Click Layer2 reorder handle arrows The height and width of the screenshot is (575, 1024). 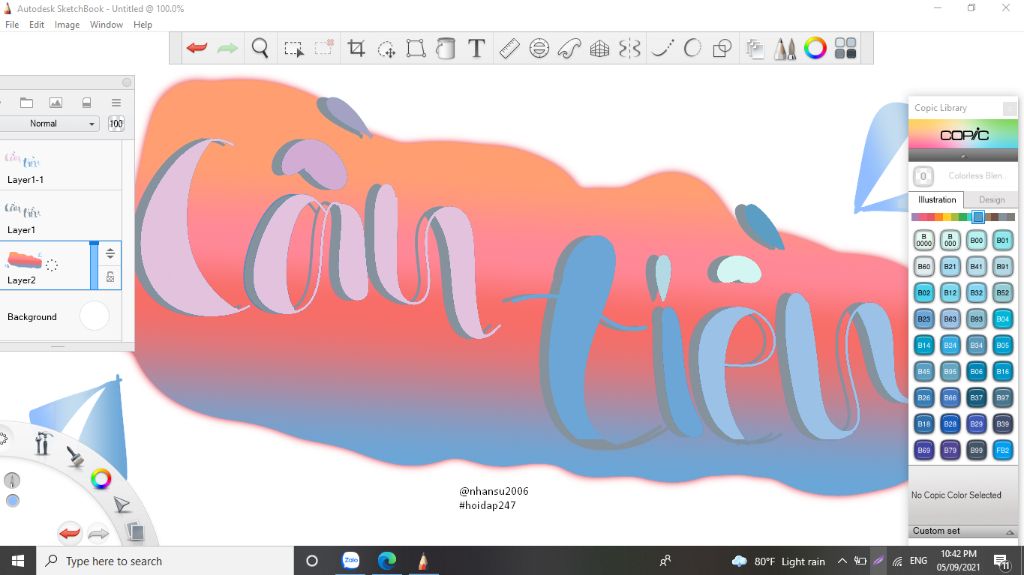pyautogui.click(x=110, y=253)
